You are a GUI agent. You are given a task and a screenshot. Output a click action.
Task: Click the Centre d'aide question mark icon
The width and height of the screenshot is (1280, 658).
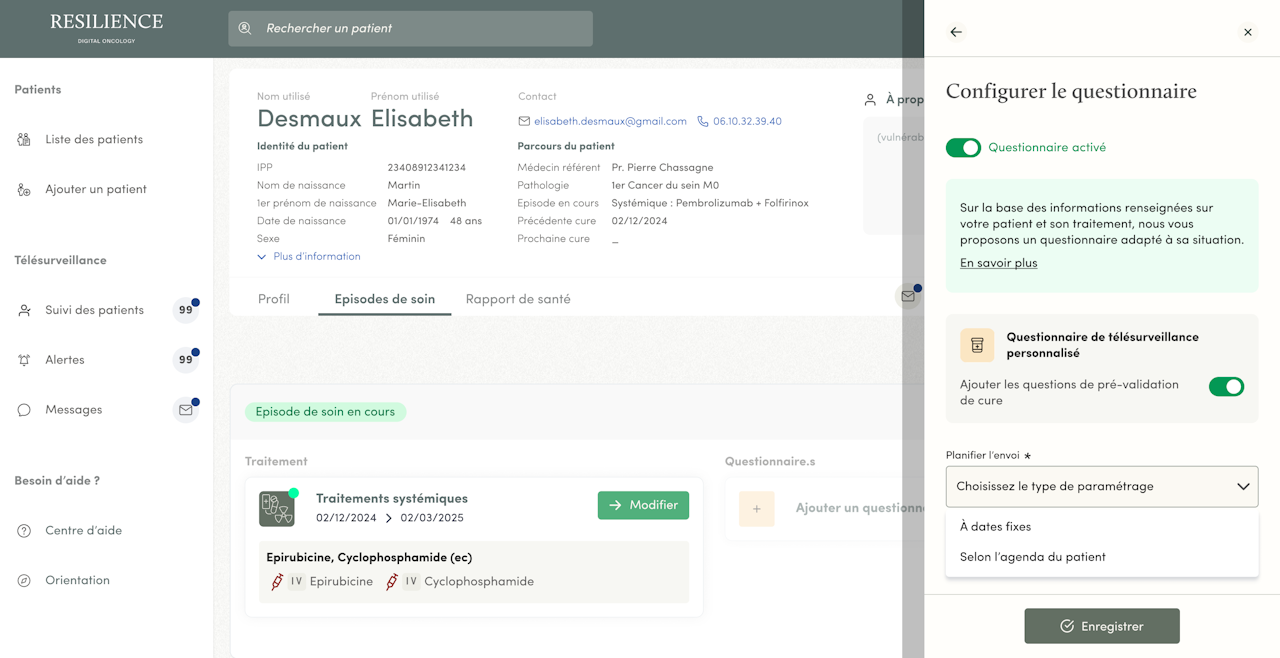pos(24,531)
